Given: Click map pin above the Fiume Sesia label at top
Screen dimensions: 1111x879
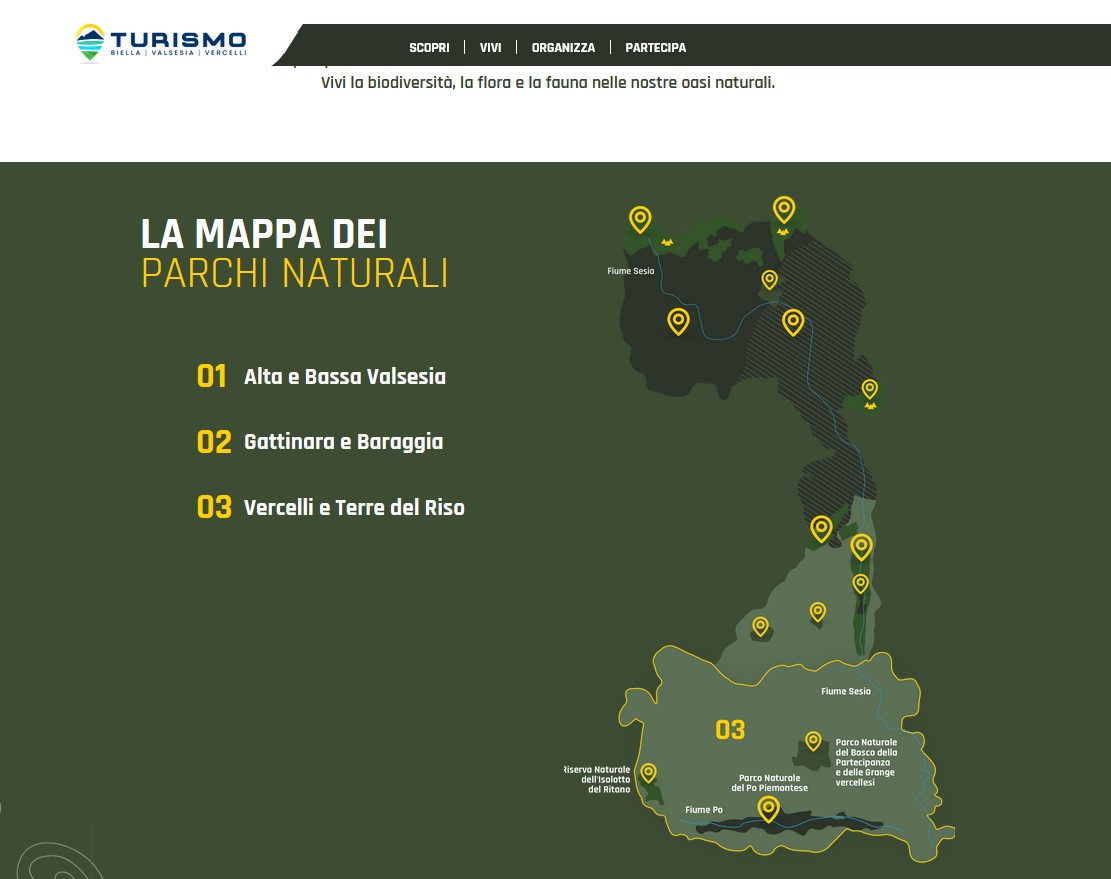Looking at the screenshot, I should pos(640,217).
